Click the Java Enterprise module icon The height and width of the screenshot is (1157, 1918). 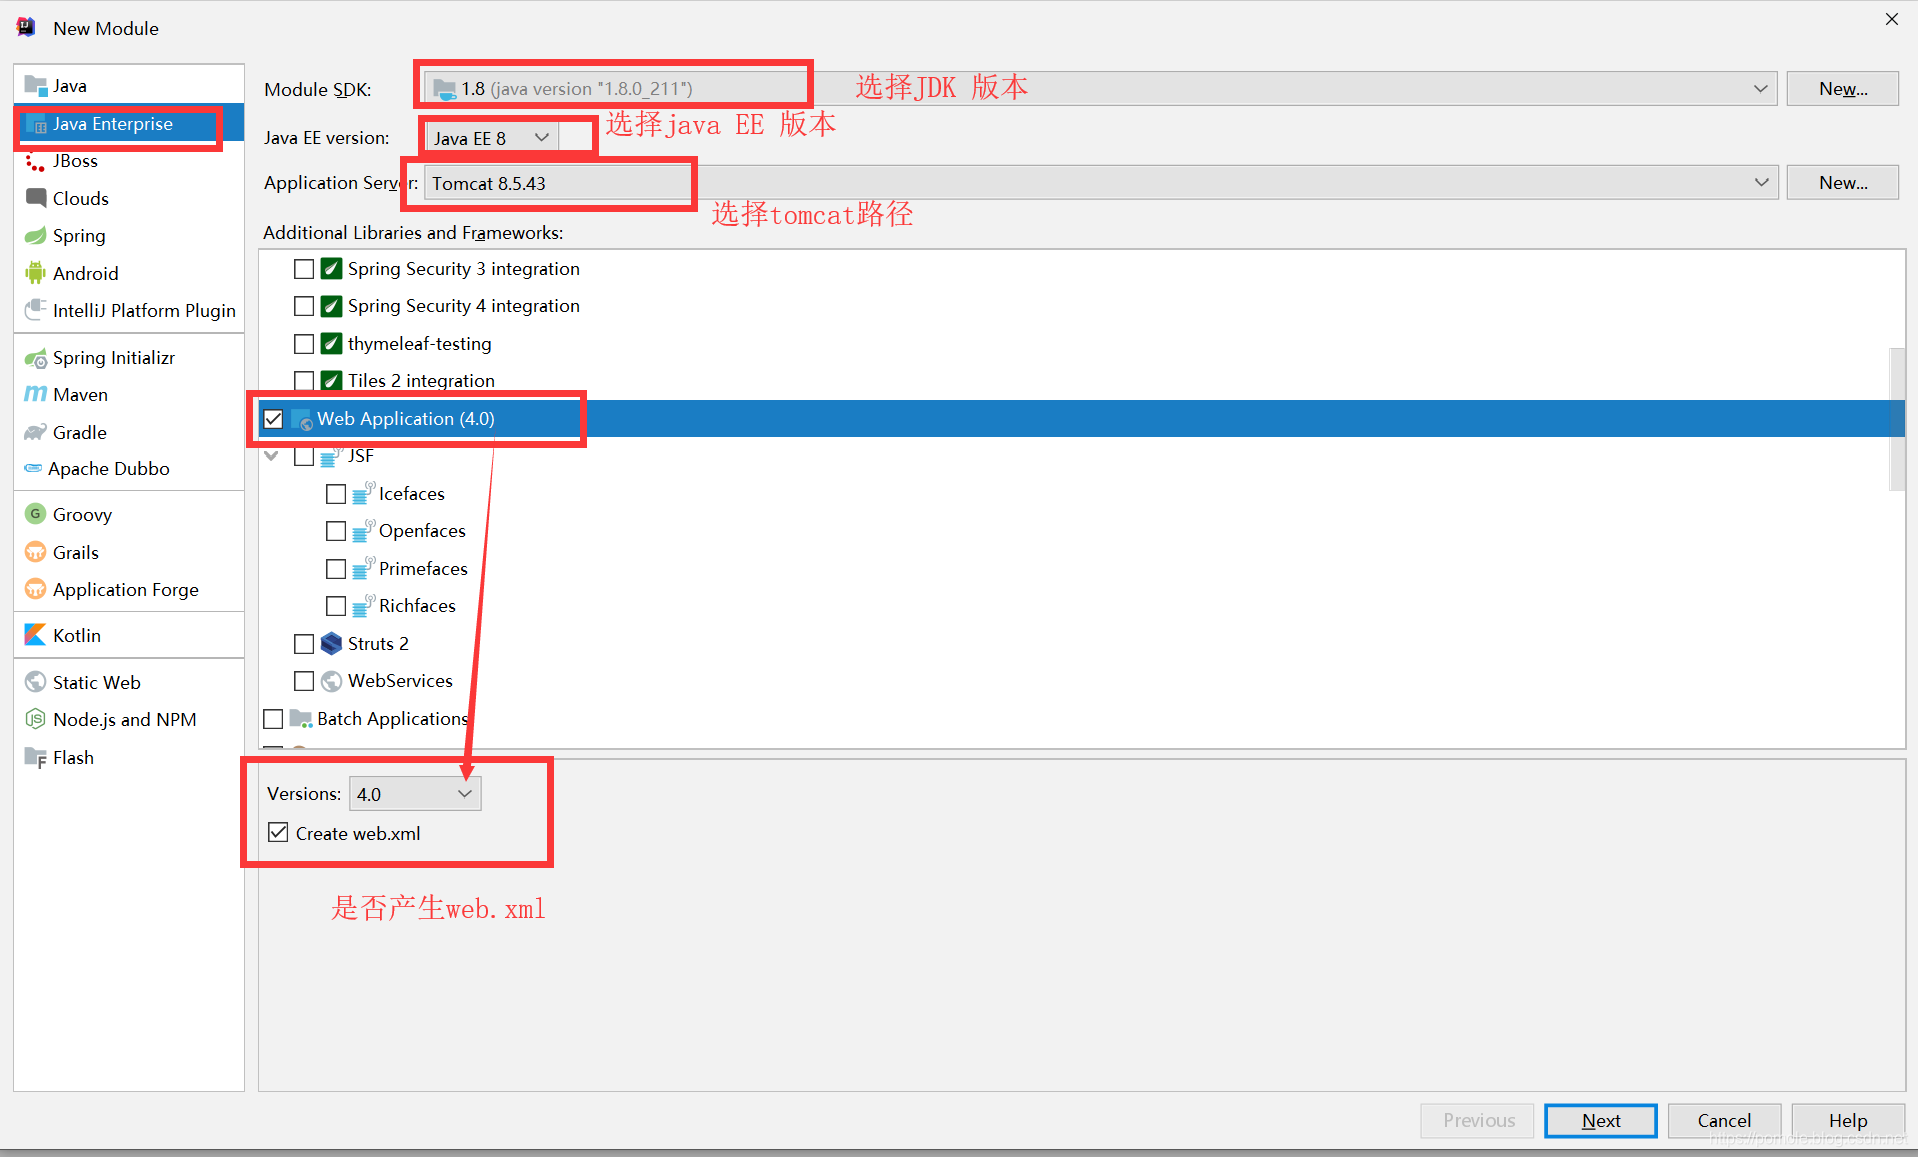pos(37,124)
